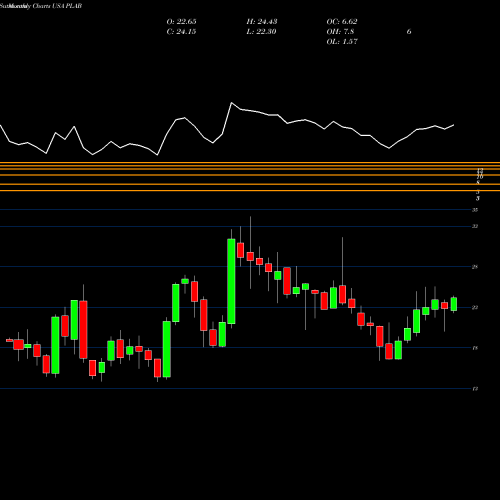The width and height of the screenshot is (500, 500).
Task: Click the 'O: 22.65' open price value
Action: (181, 22)
